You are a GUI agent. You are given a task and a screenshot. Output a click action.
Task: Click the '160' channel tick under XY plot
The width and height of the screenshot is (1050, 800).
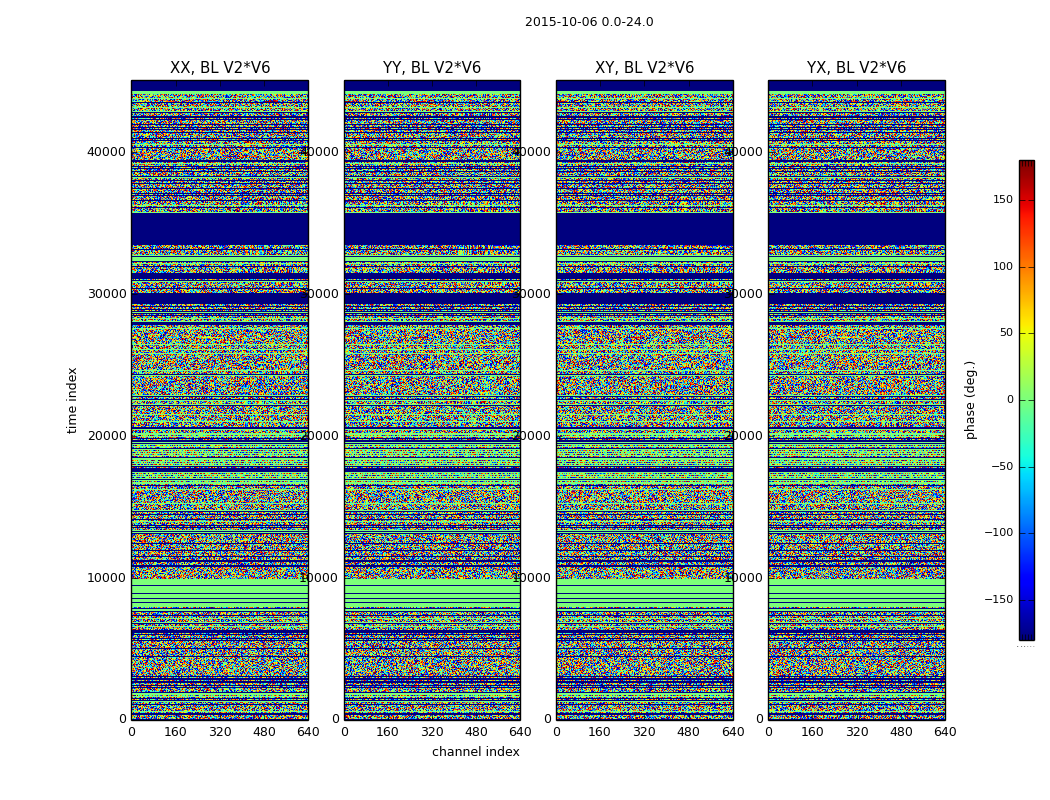[x=599, y=732]
